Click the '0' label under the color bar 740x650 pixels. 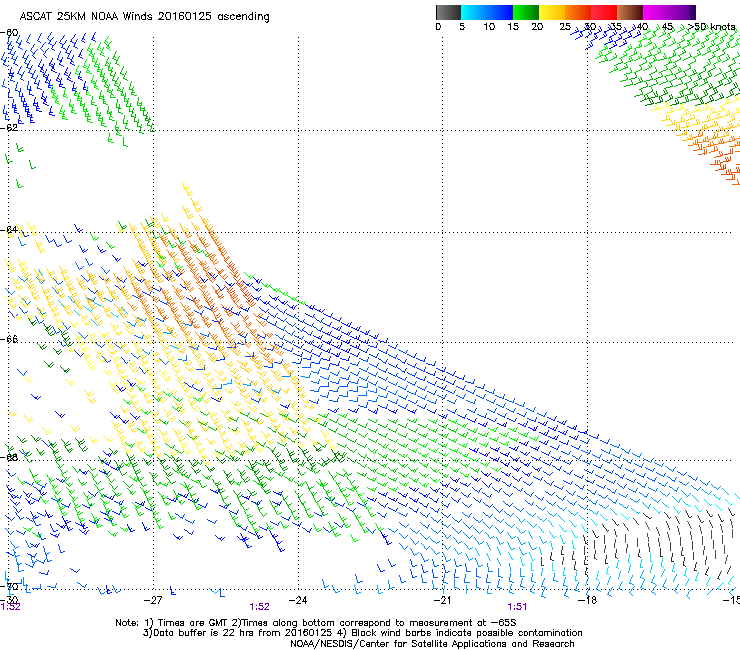438,27
